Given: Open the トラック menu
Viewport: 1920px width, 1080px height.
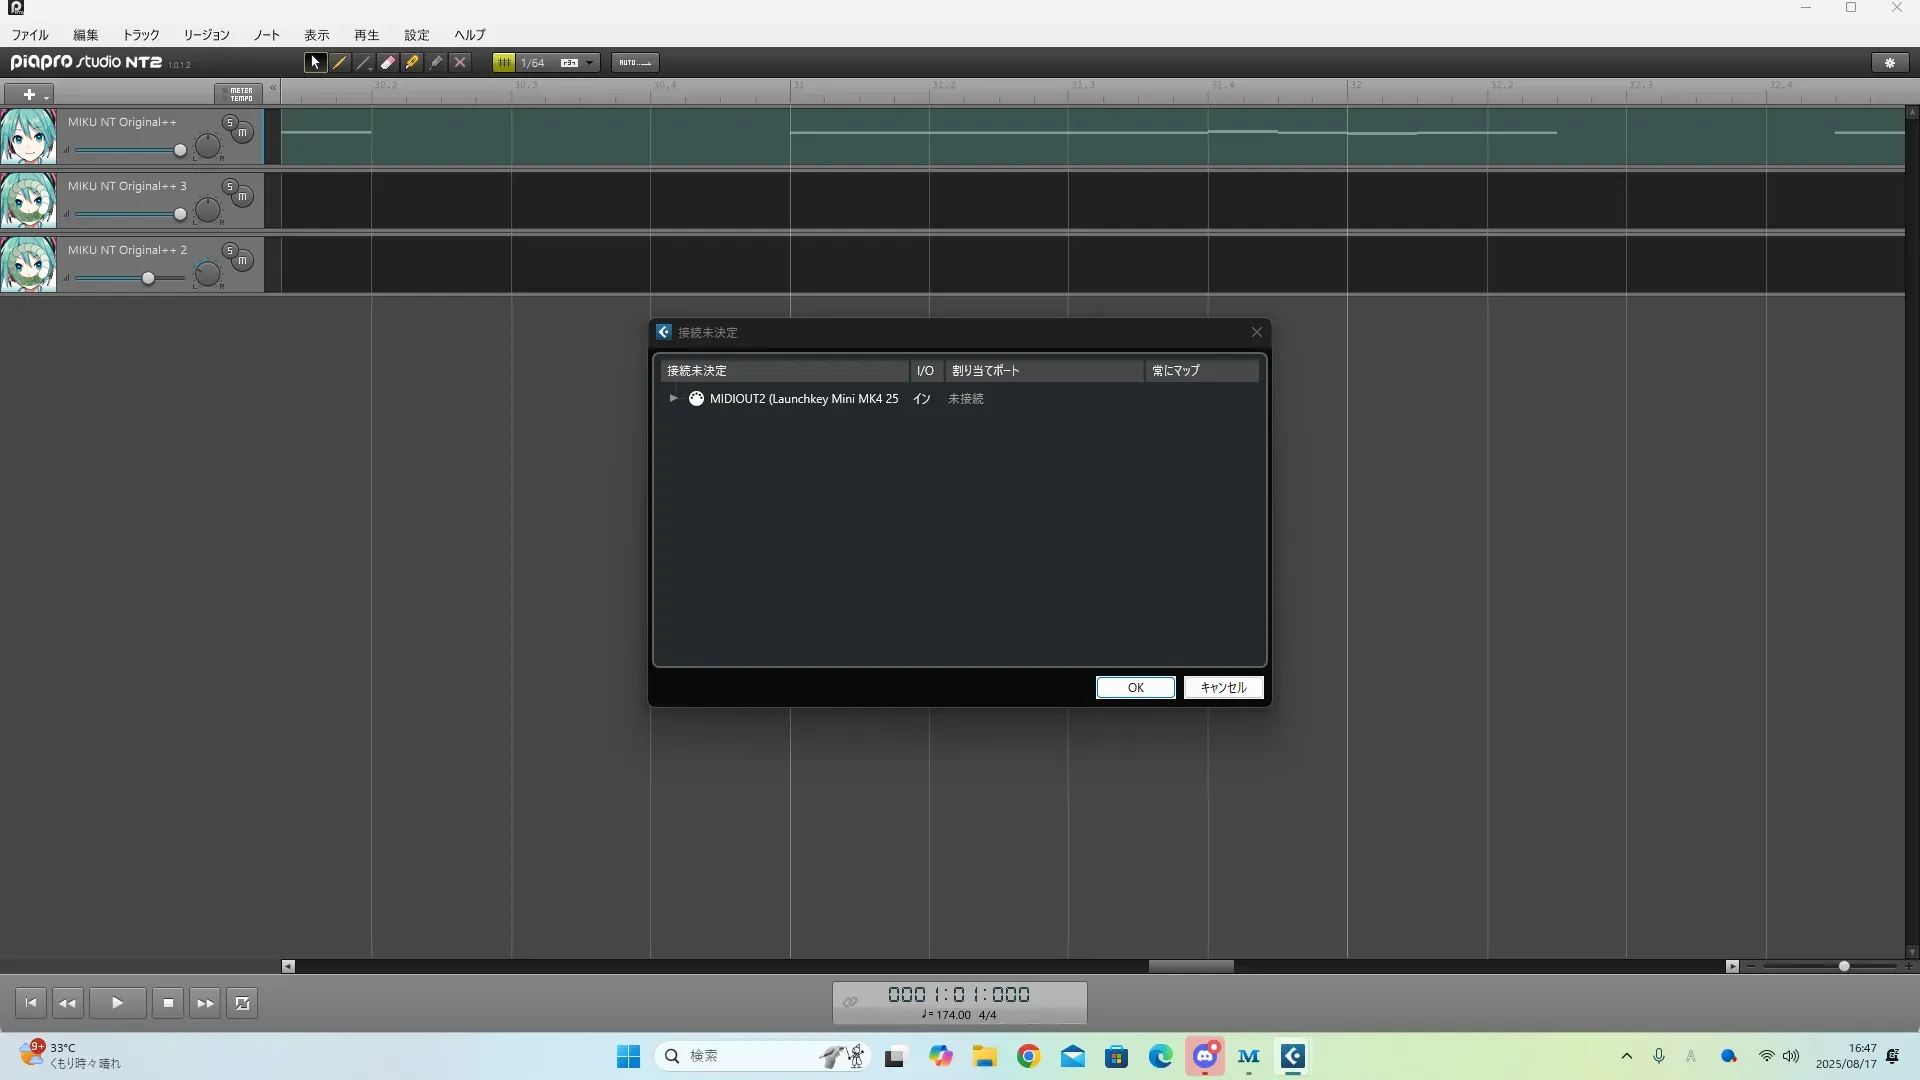Looking at the screenshot, I should tap(141, 35).
